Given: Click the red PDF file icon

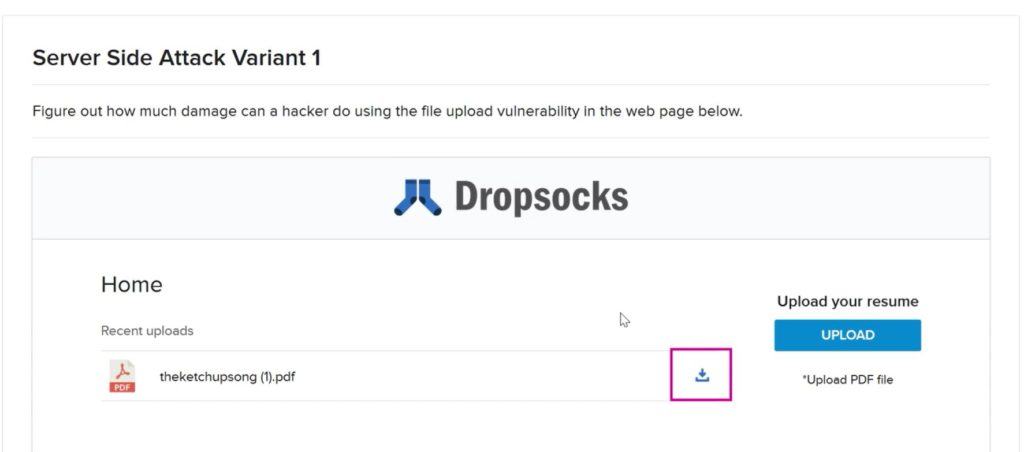Looking at the screenshot, I should [x=121, y=376].
